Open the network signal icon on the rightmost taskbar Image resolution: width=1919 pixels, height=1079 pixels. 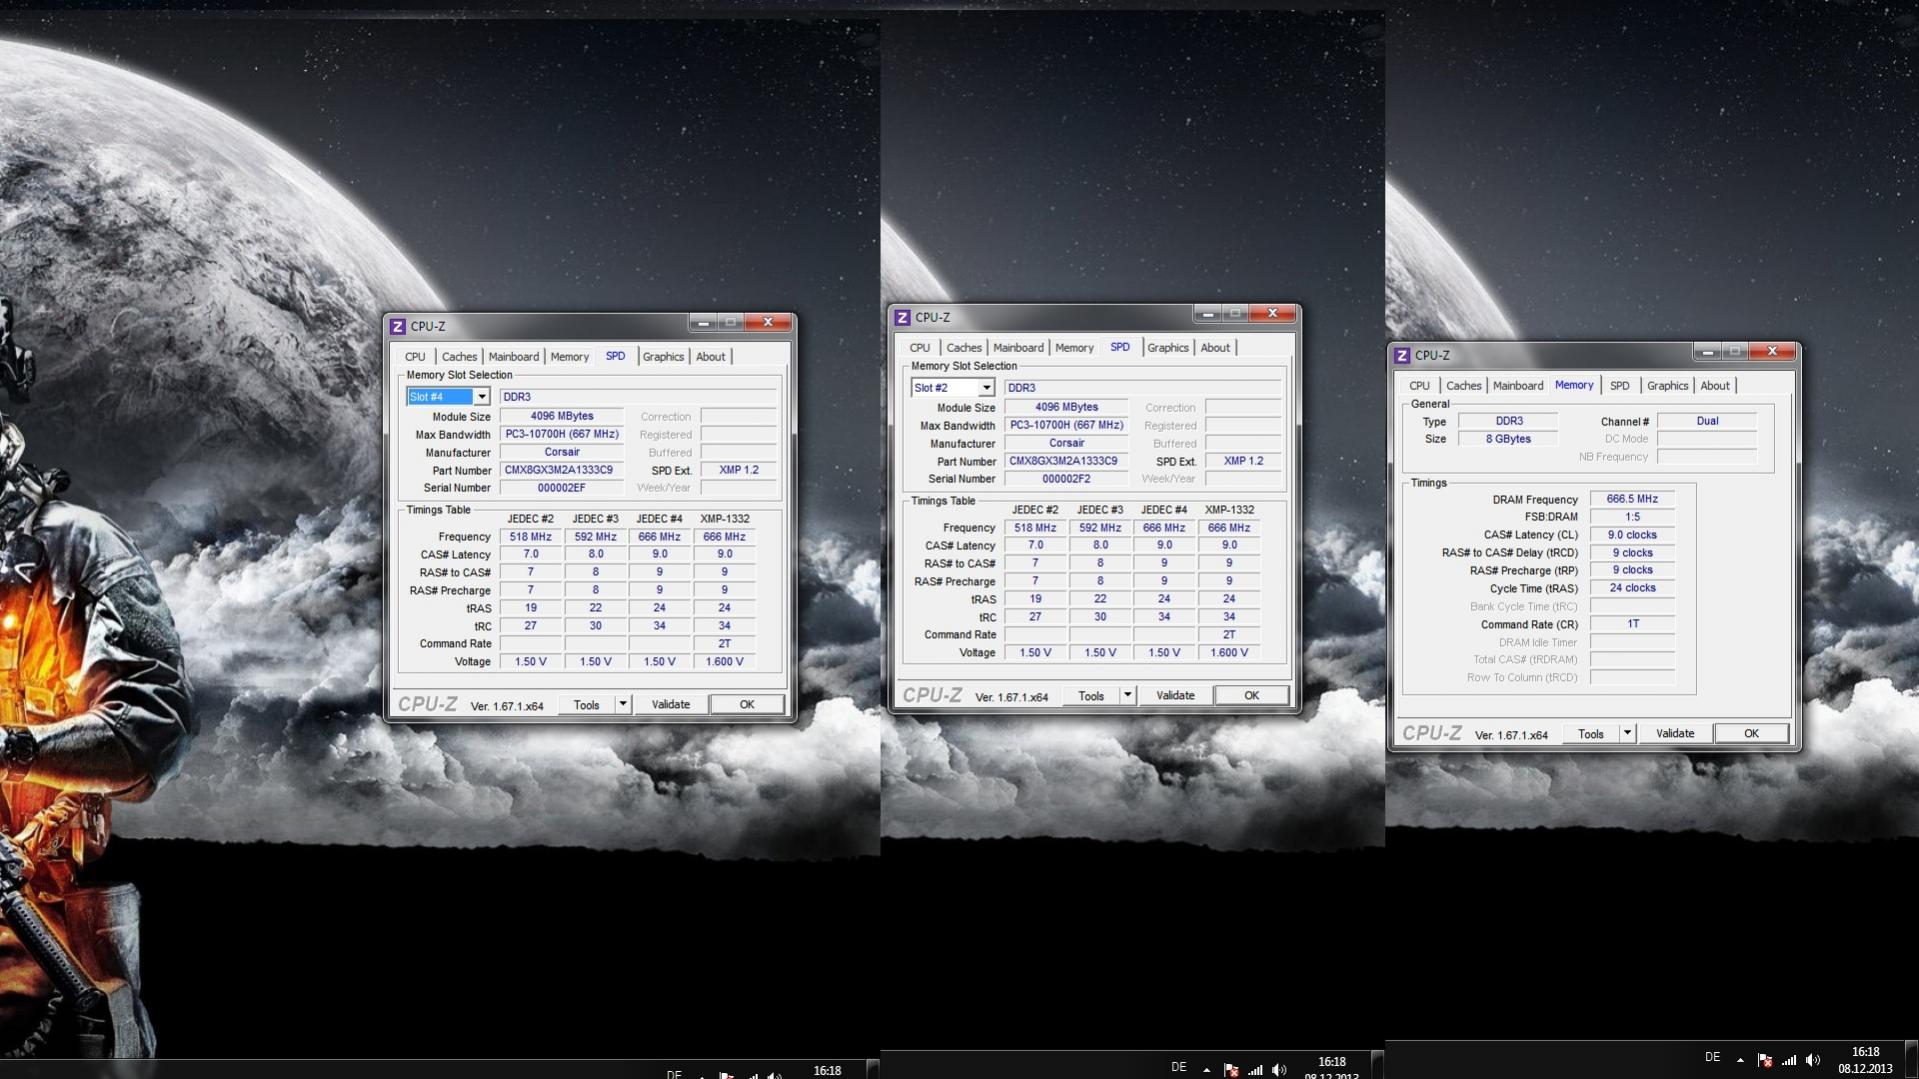[1789, 1060]
